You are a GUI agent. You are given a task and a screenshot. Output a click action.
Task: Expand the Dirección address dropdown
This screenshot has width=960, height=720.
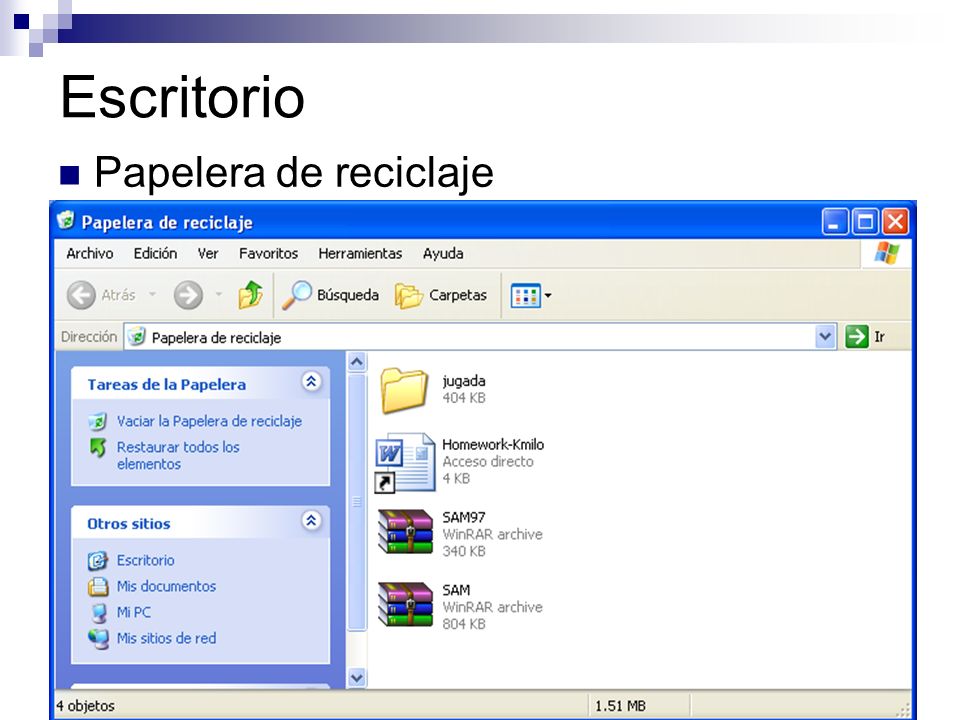(825, 336)
